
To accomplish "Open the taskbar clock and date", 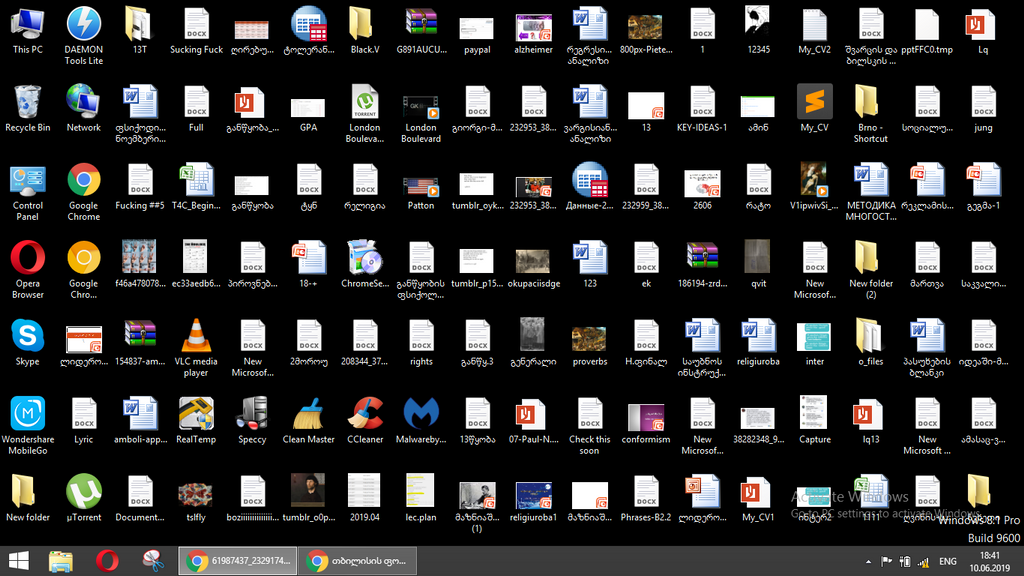I will pos(989,562).
